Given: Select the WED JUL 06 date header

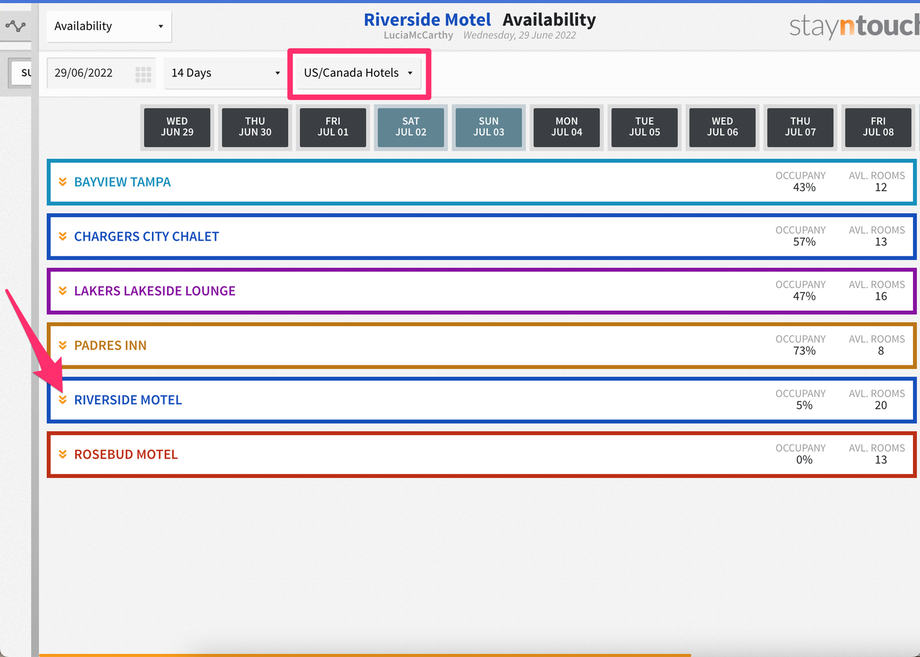Looking at the screenshot, I should coord(722,127).
